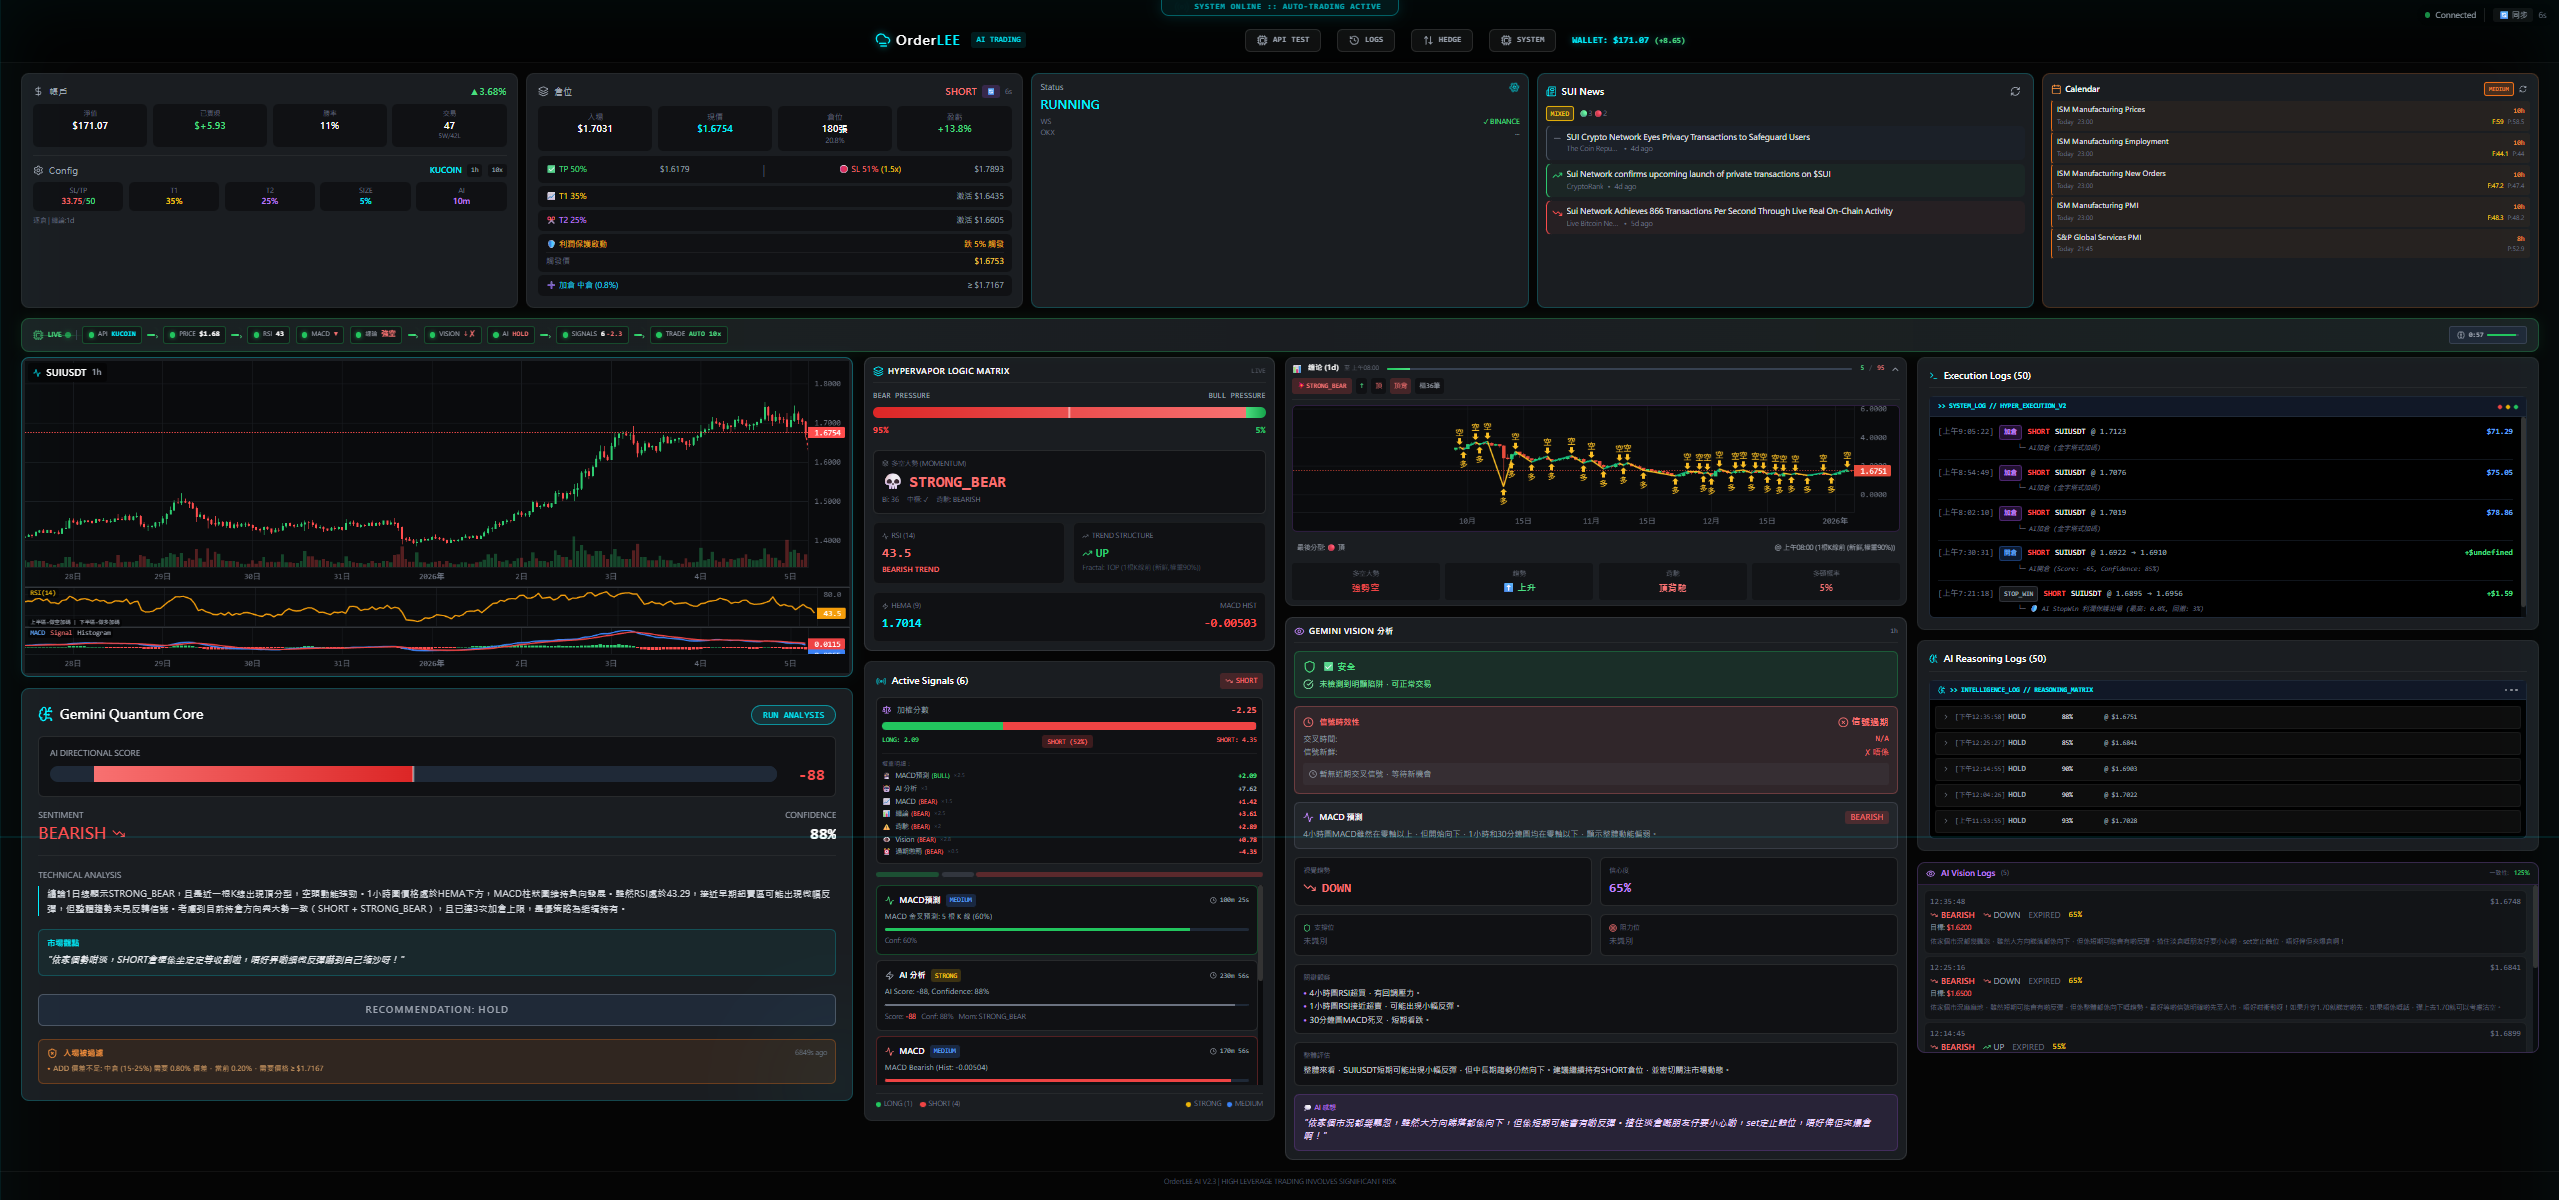Click the OrderLEE logo icon

pos(881,40)
